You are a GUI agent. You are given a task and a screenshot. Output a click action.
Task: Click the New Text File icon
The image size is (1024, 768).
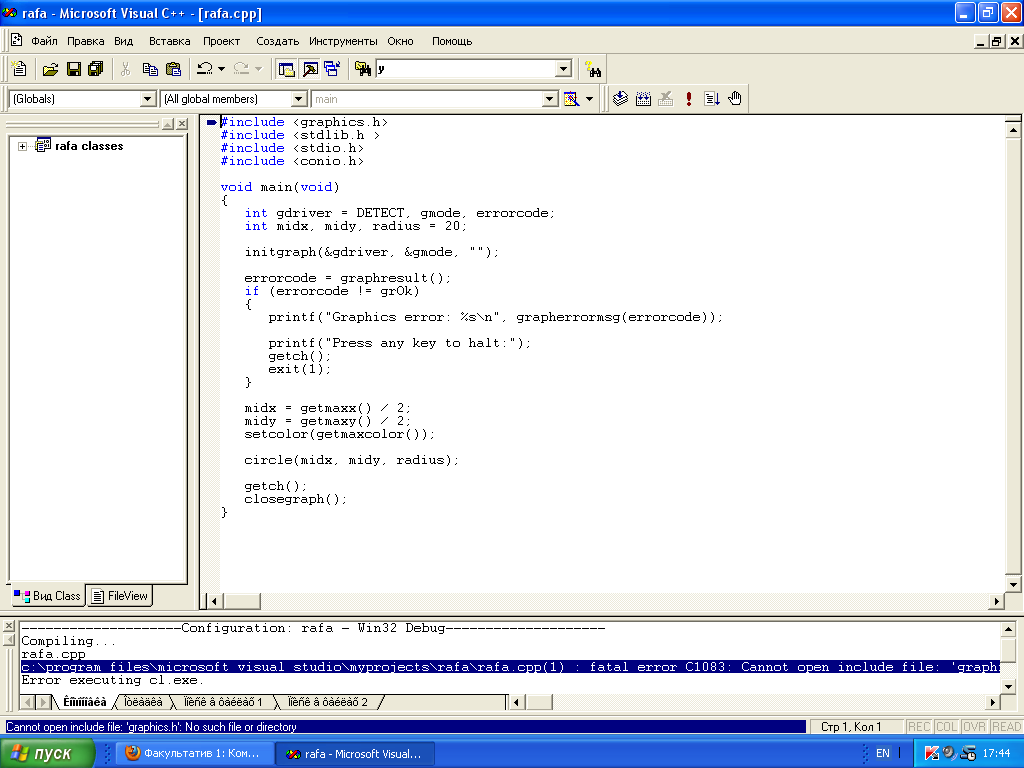(x=18, y=69)
